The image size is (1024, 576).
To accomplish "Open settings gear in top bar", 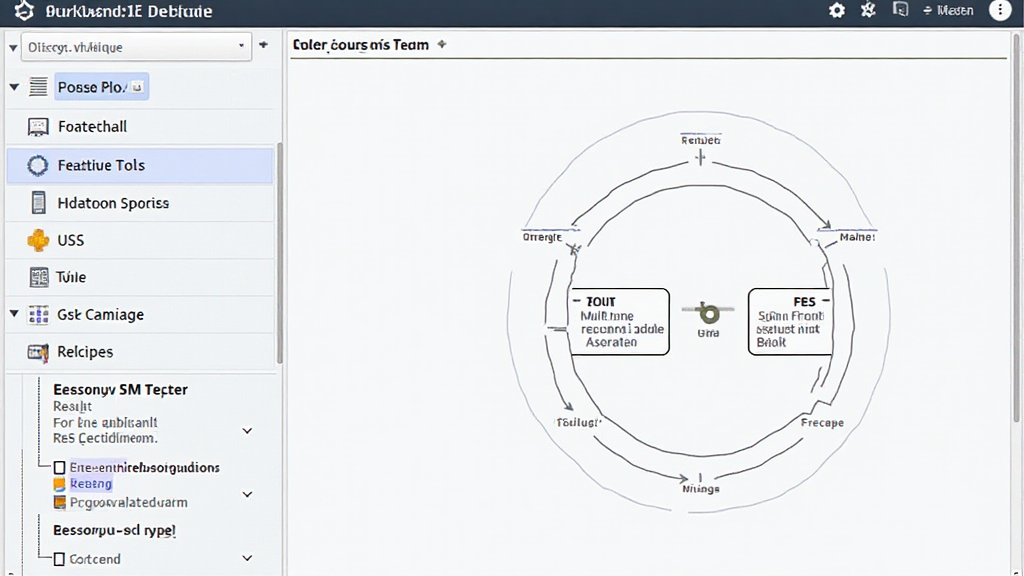I will tap(837, 11).
